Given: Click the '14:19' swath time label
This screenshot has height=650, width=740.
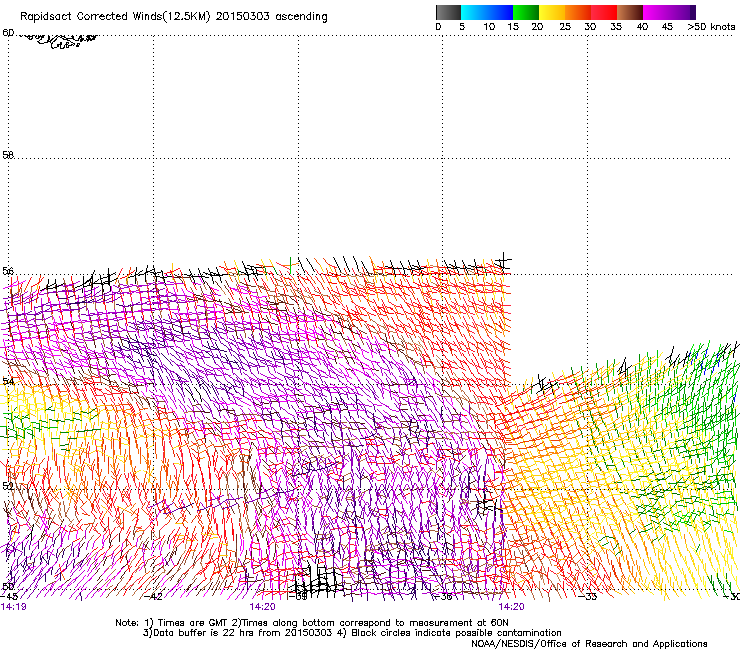Looking at the screenshot, I should pos(14,607).
